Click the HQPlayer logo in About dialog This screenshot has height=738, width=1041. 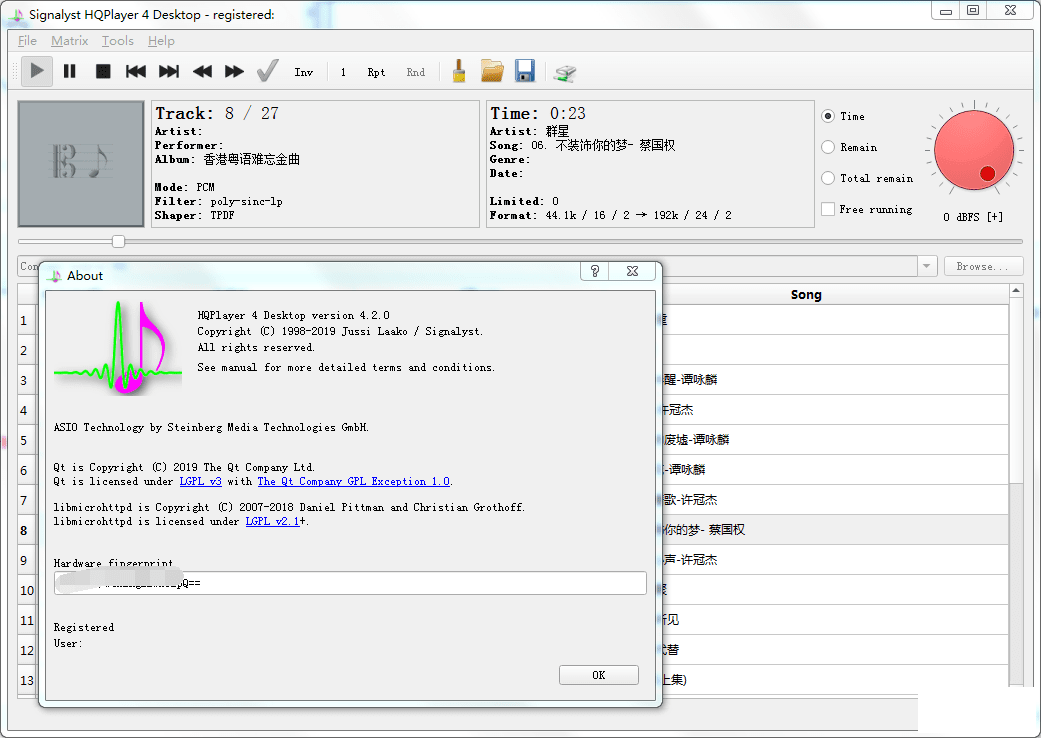pyautogui.click(x=118, y=348)
